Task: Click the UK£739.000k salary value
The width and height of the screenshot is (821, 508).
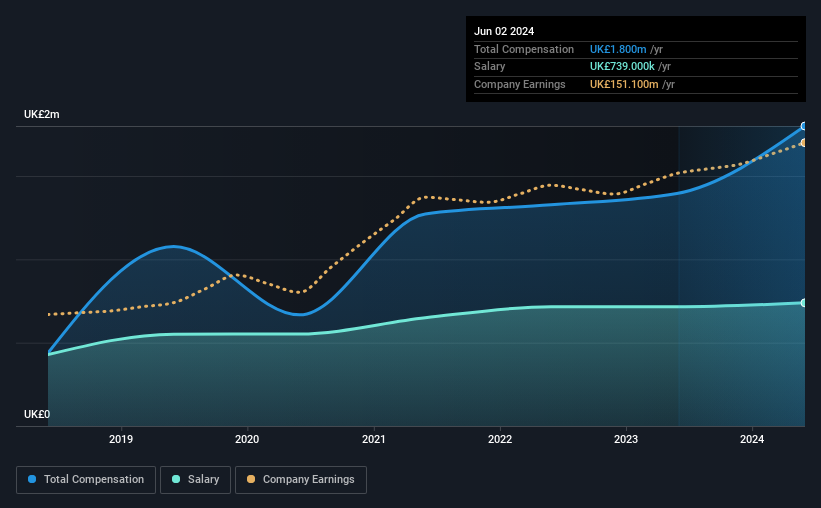Action: pyautogui.click(x=622, y=67)
